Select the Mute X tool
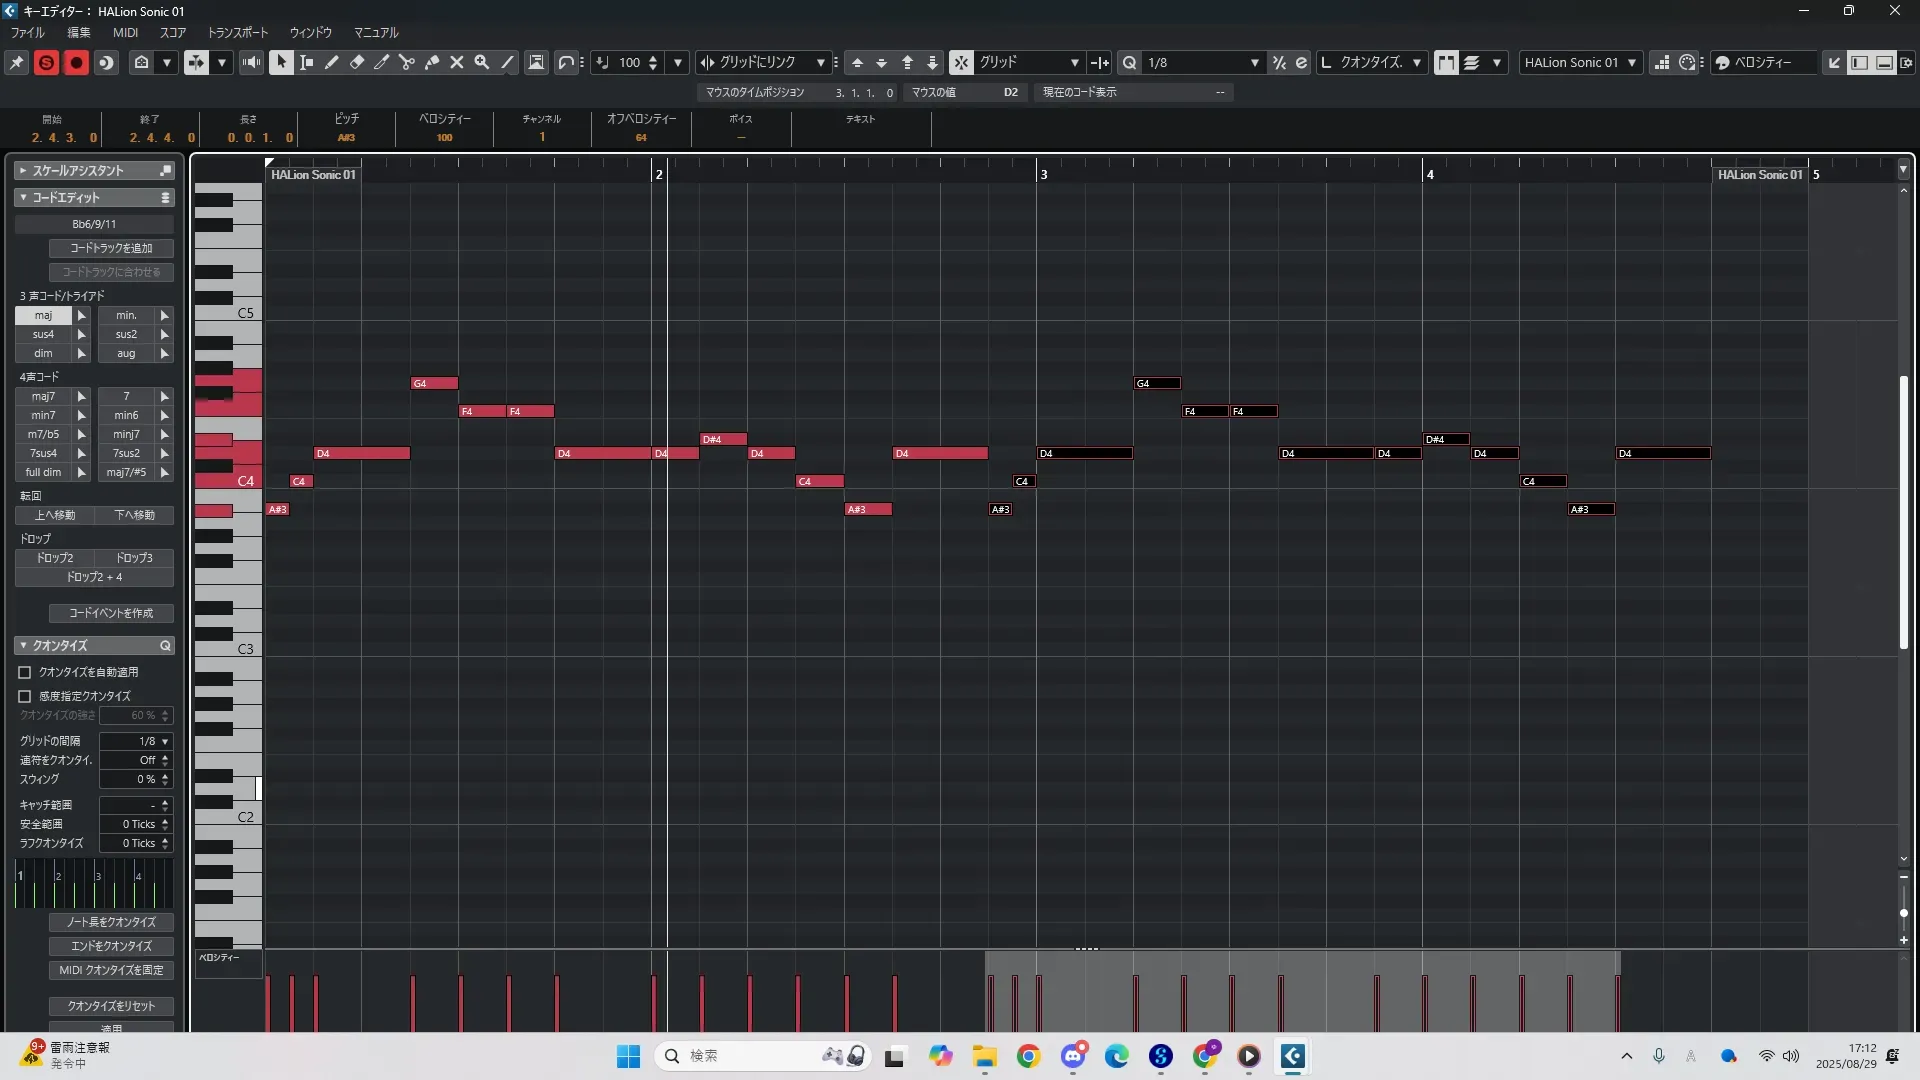The image size is (1920, 1080). point(457,62)
